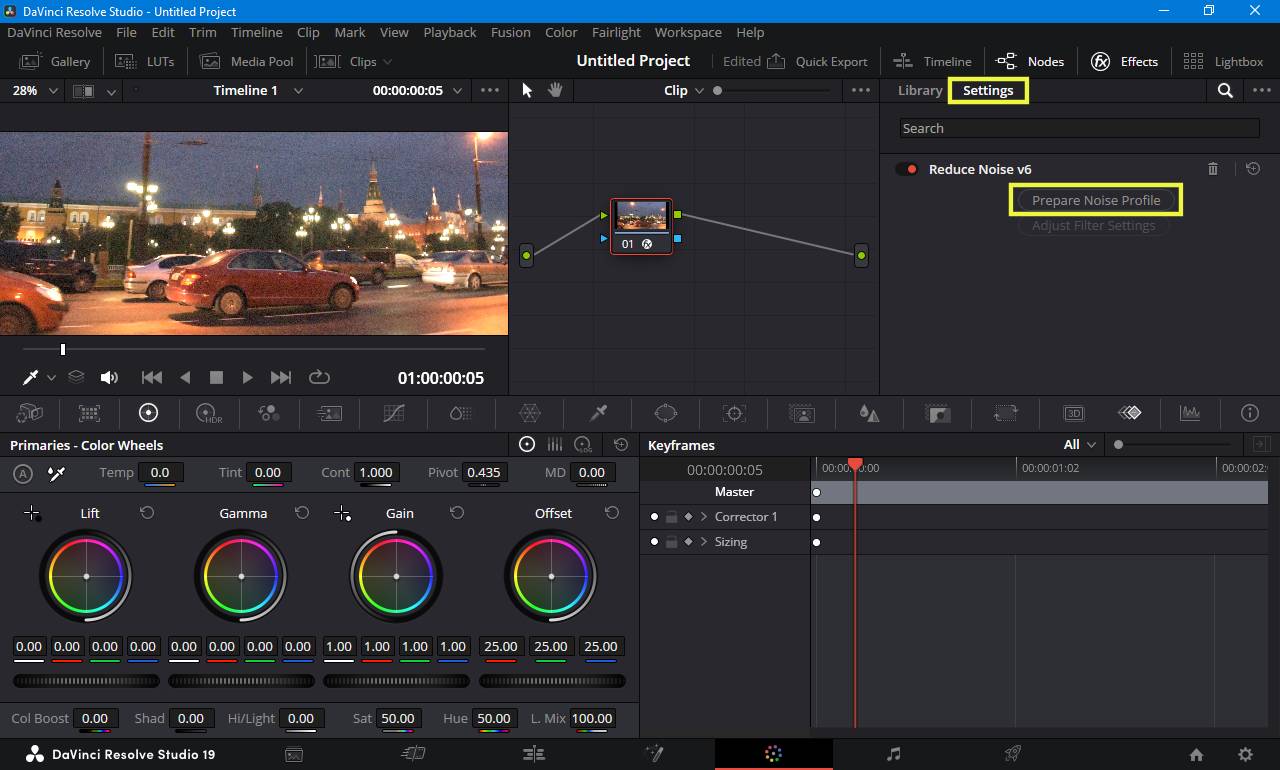Open the Clips toolbar dropdown arrow
The height and width of the screenshot is (770, 1280).
tap(388, 62)
